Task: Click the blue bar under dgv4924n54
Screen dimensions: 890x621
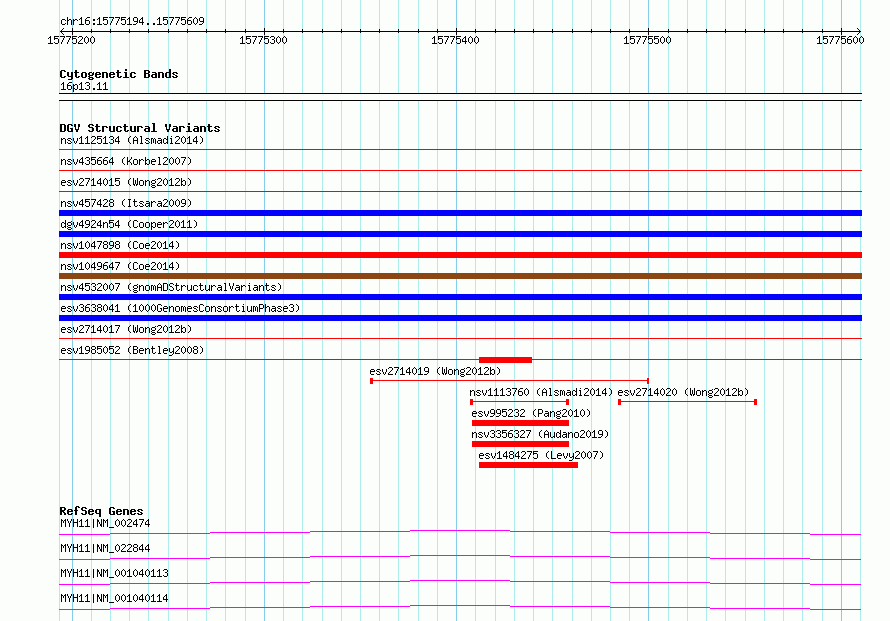Action: pyautogui.click(x=460, y=234)
